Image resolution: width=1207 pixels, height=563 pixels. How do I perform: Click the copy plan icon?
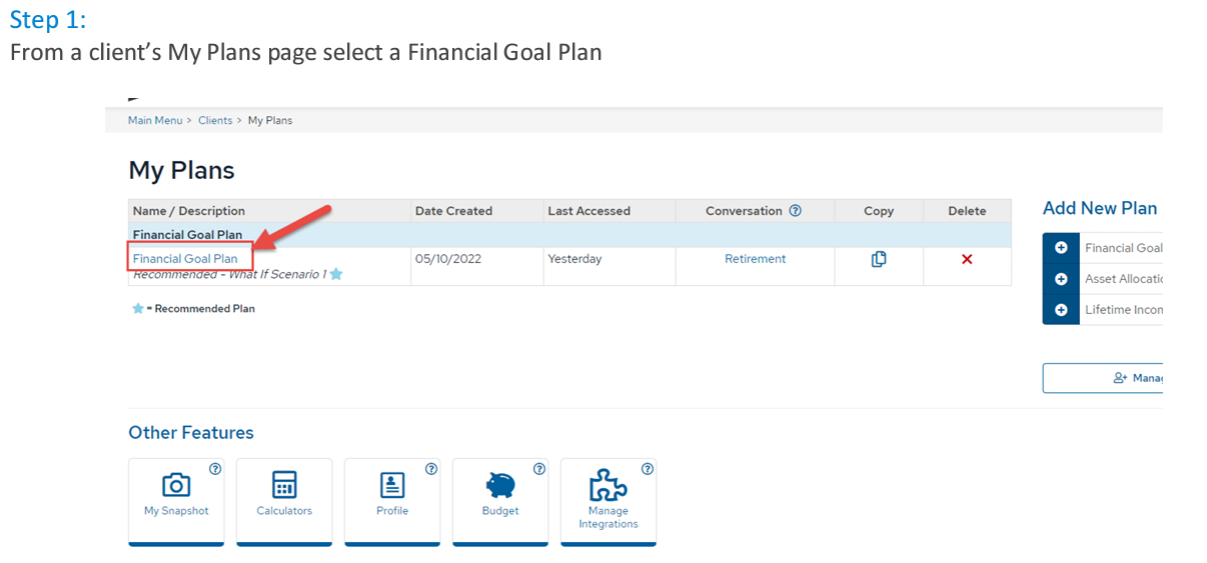point(878,259)
